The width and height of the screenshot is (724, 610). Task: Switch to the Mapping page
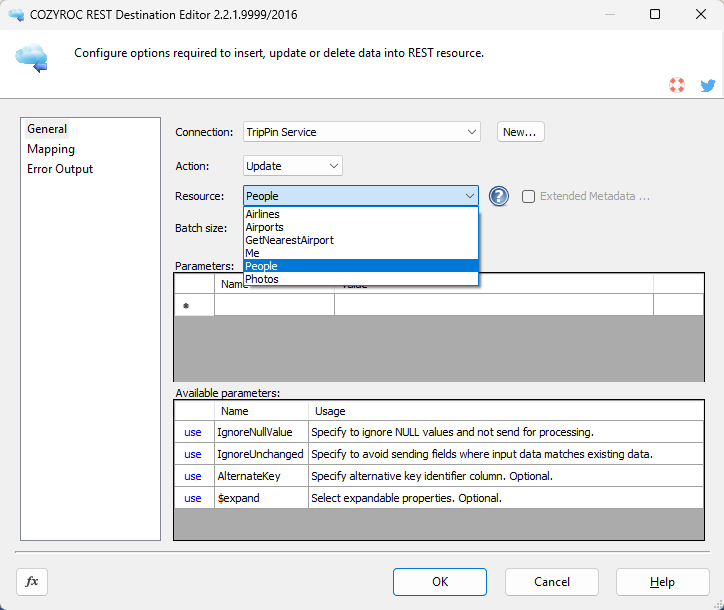tap(51, 149)
